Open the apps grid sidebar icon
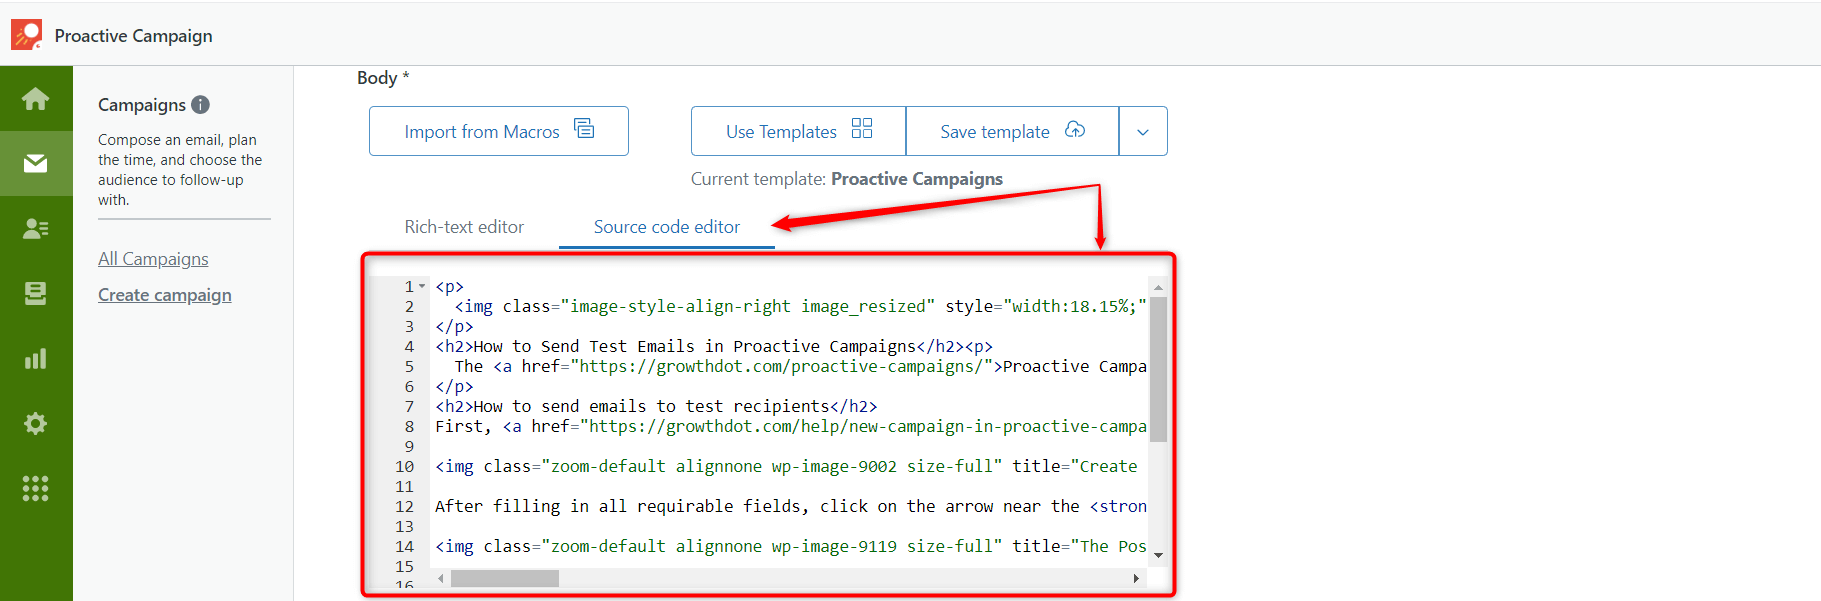This screenshot has height=601, width=1821. click(x=36, y=488)
